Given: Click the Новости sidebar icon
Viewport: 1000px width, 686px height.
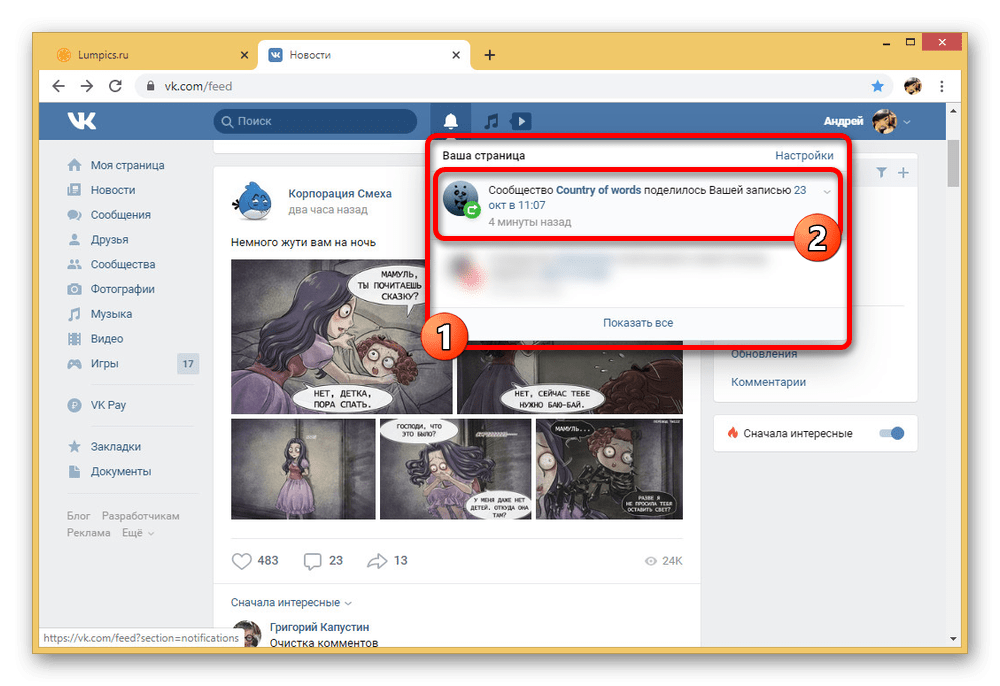Looking at the screenshot, I should pos(75,190).
